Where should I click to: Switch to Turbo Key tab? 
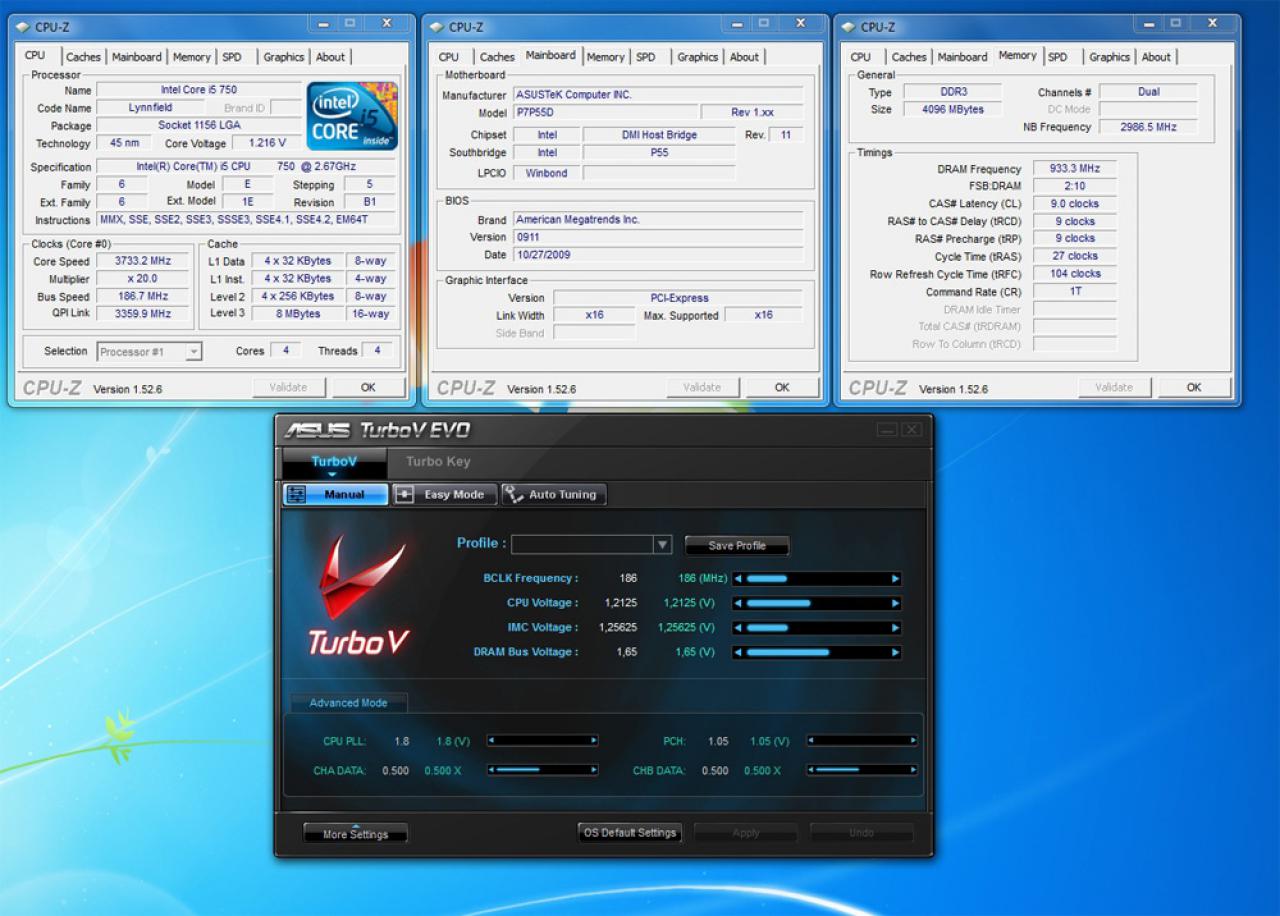click(438, 462)
